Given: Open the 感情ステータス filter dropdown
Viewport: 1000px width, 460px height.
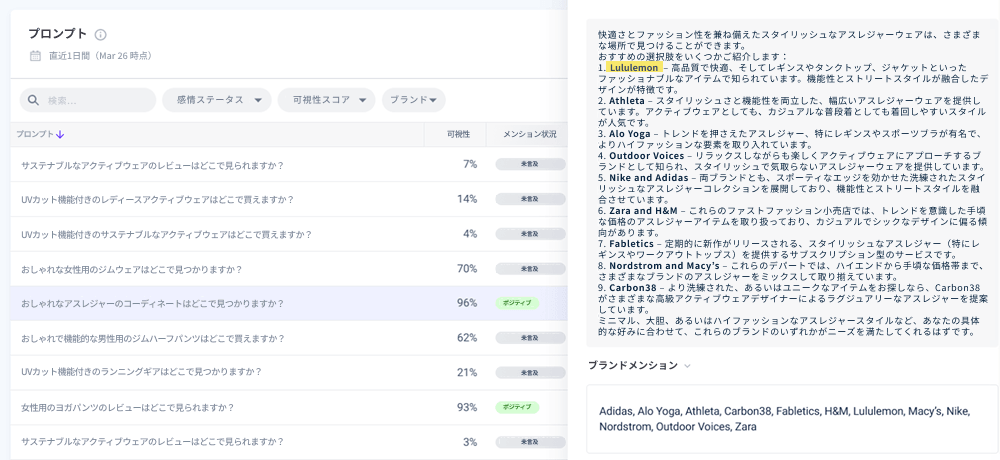Looking at the screenshot, I should point(217,100).
